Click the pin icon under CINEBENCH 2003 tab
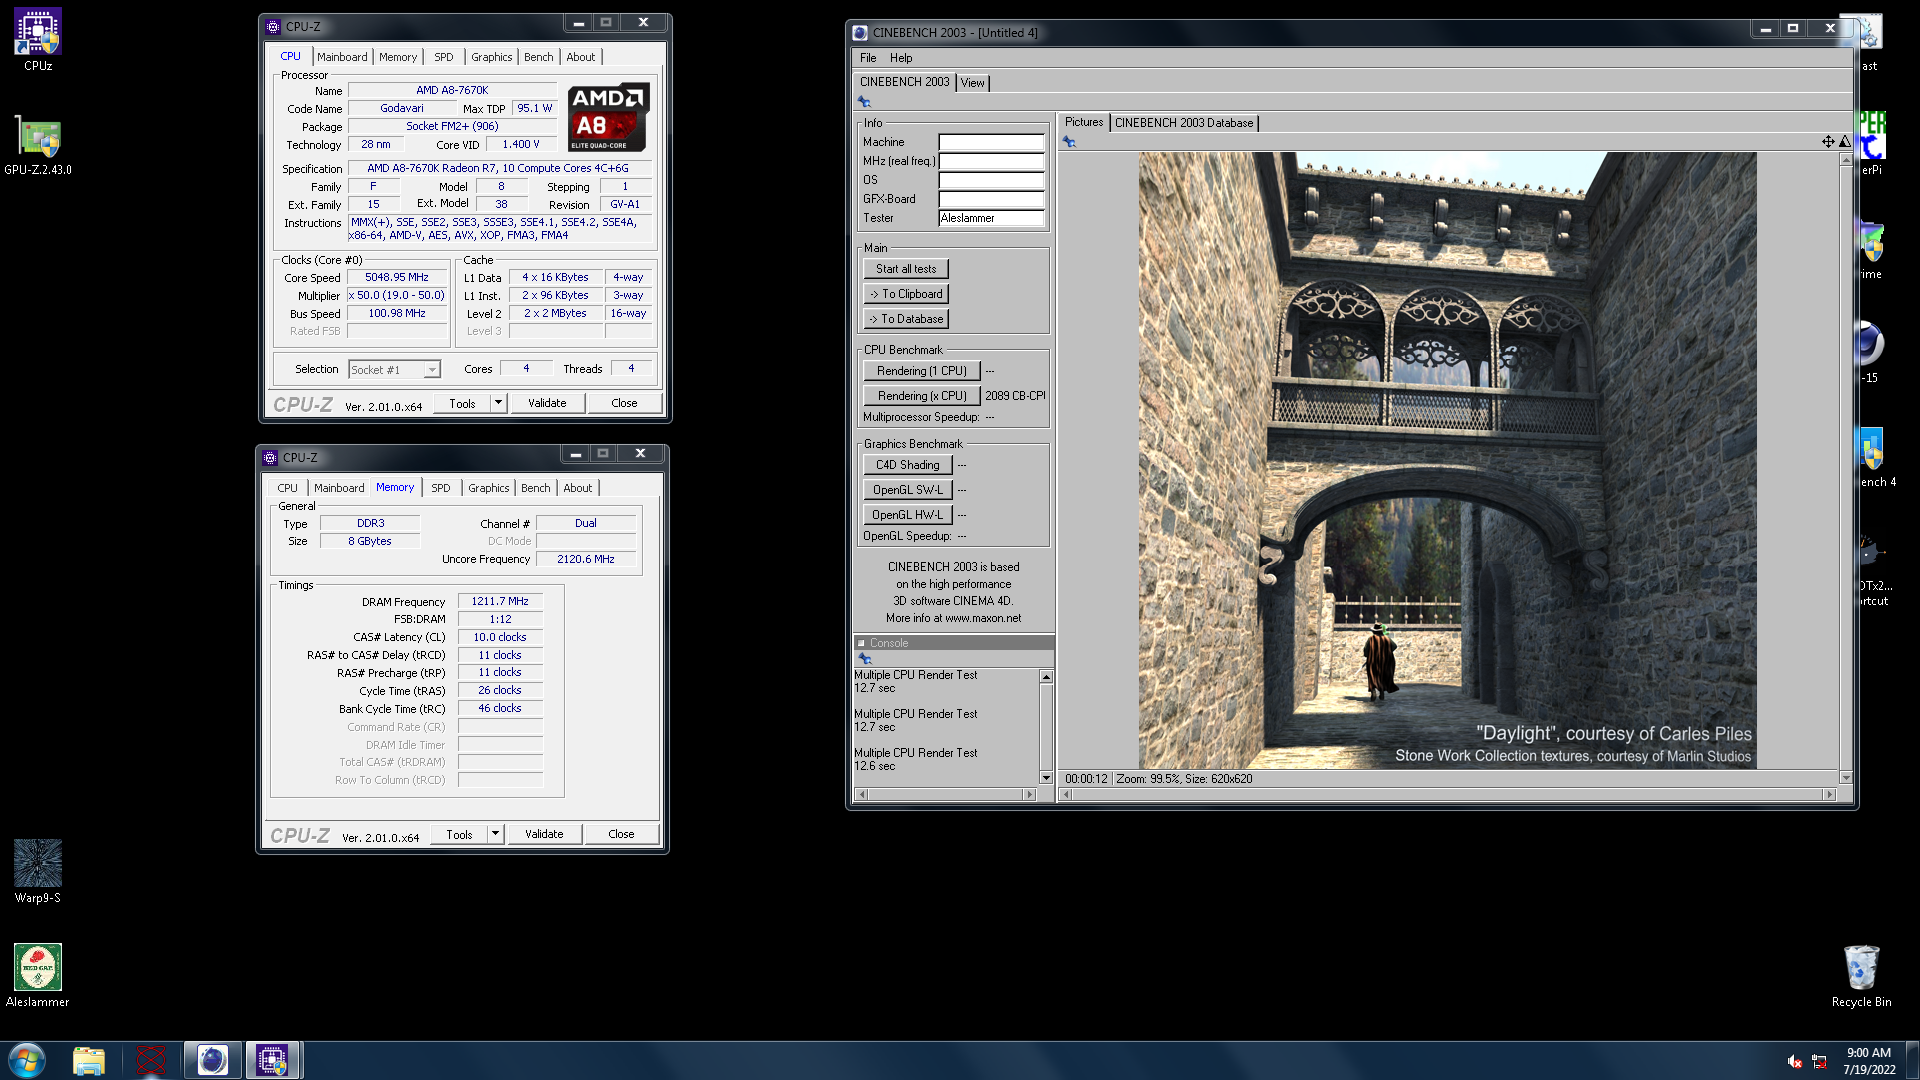 click(x=864, y=102)
